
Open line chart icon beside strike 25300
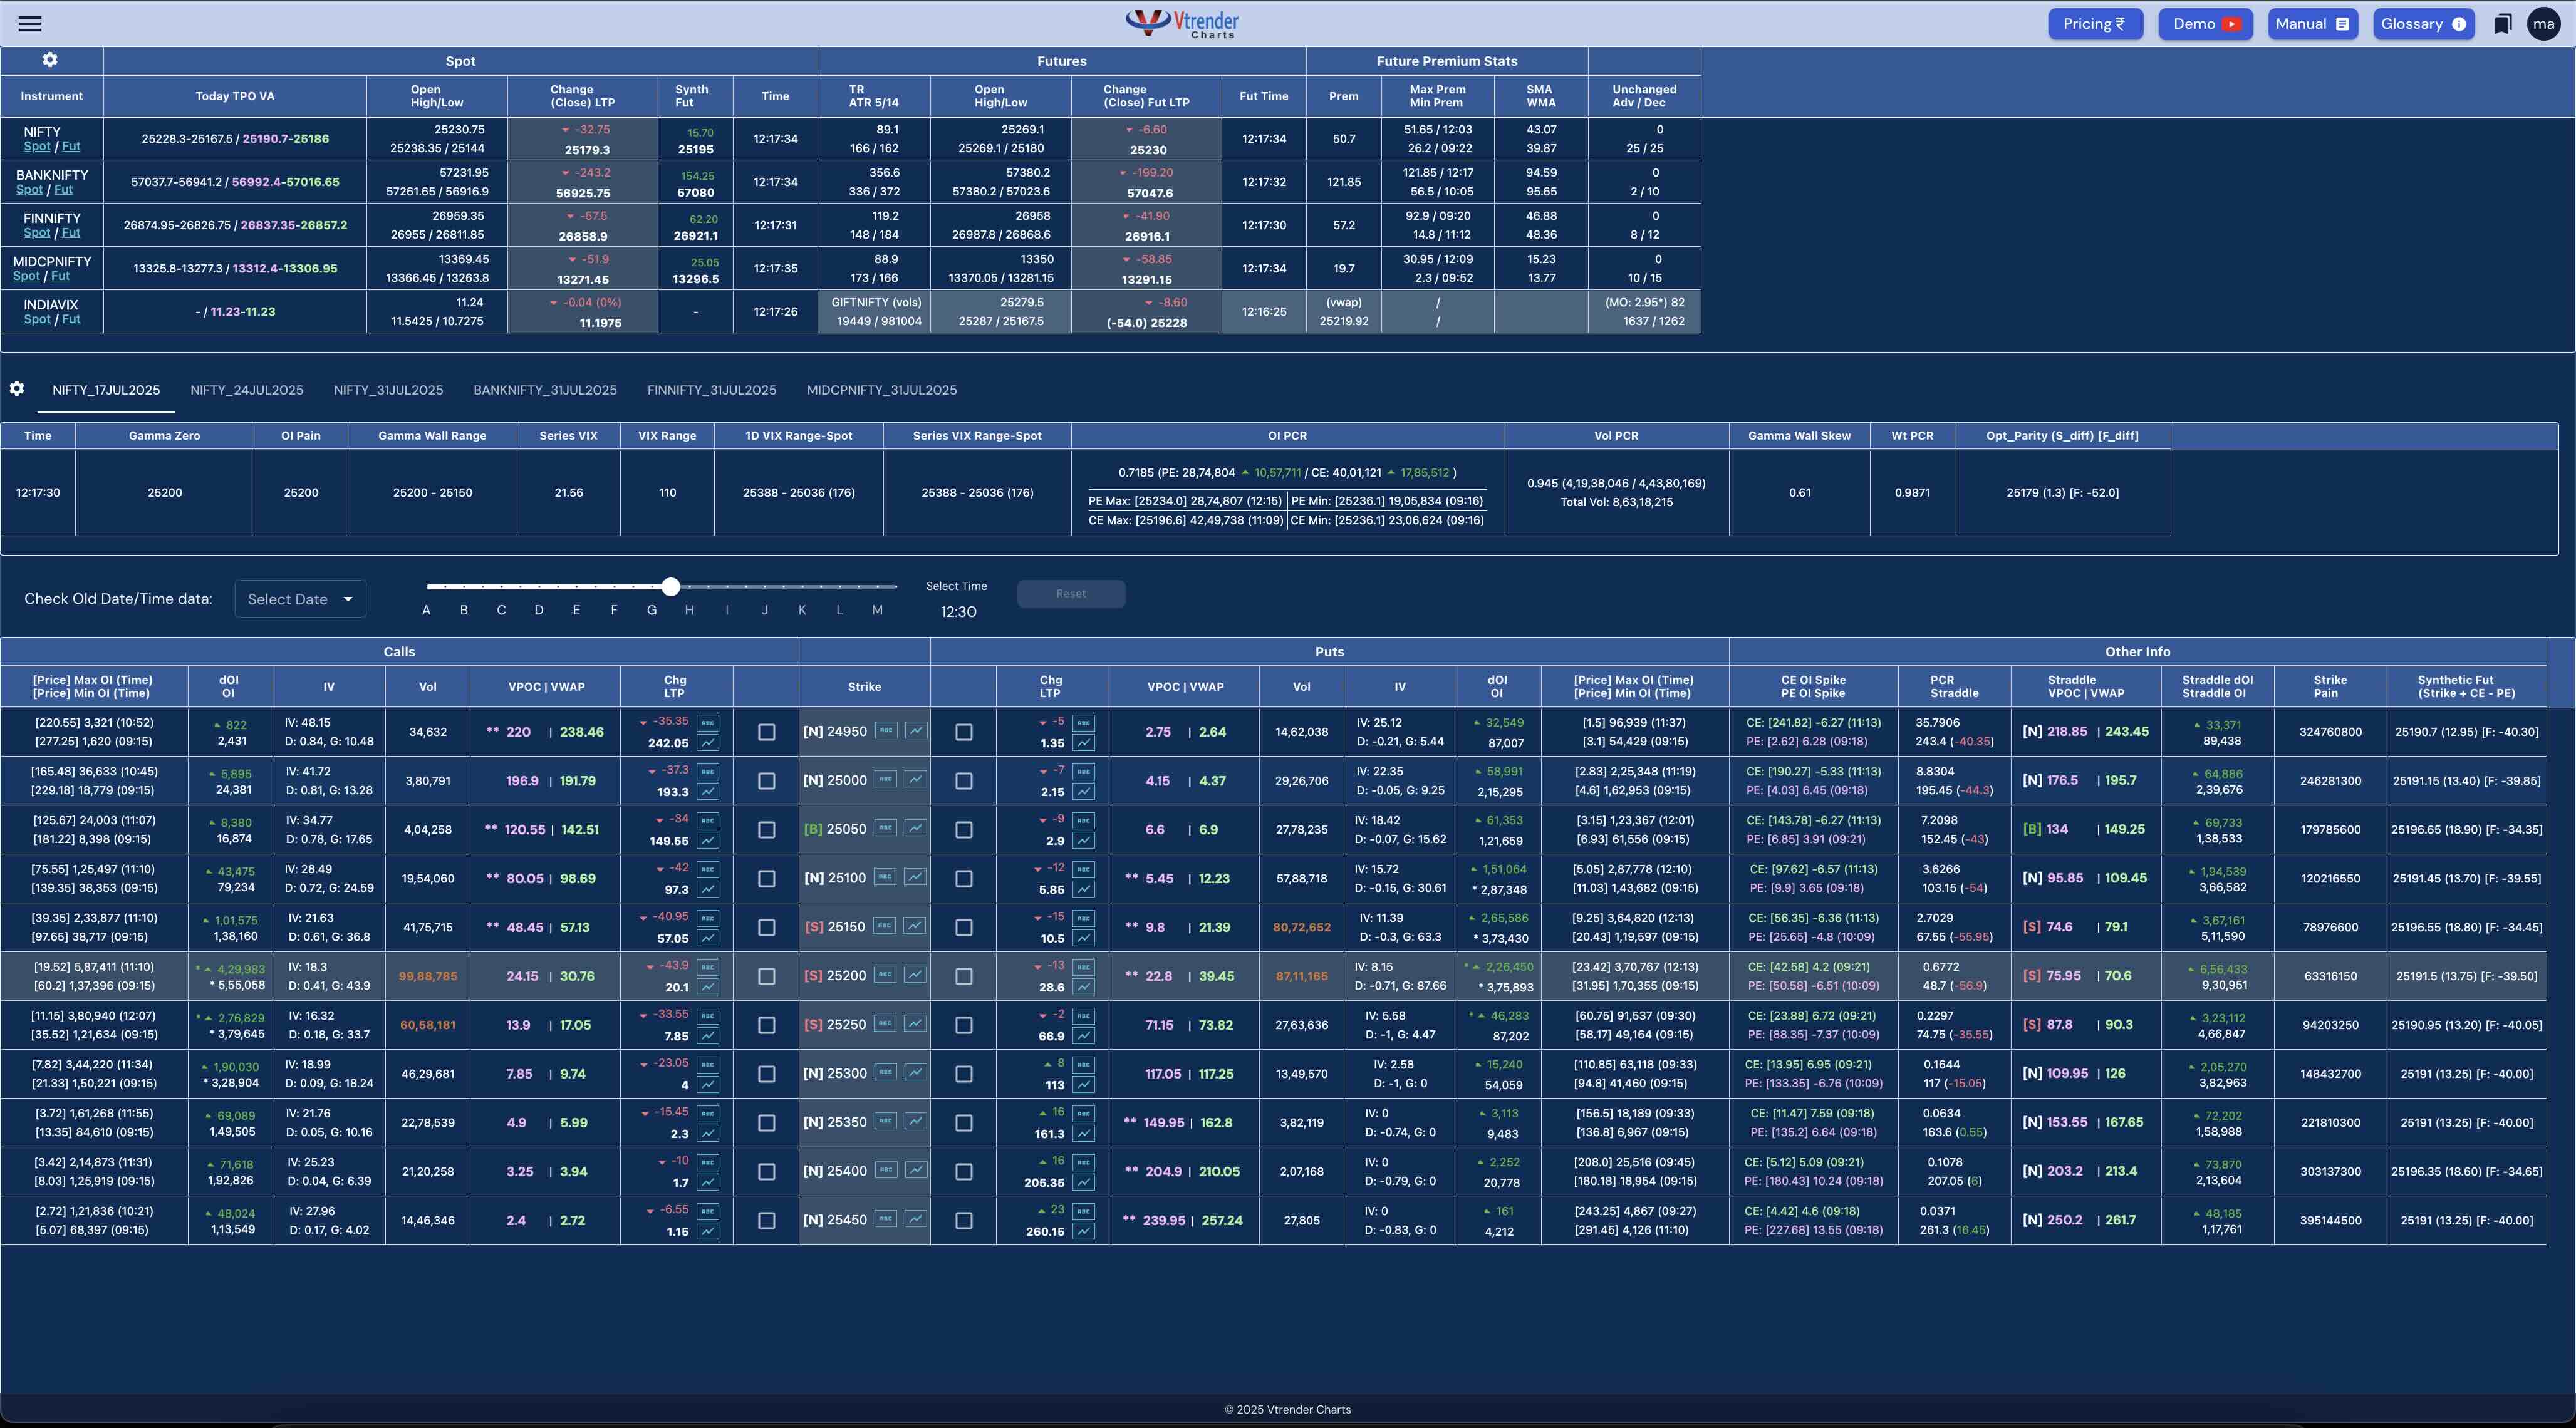(x=915, y=1073)
